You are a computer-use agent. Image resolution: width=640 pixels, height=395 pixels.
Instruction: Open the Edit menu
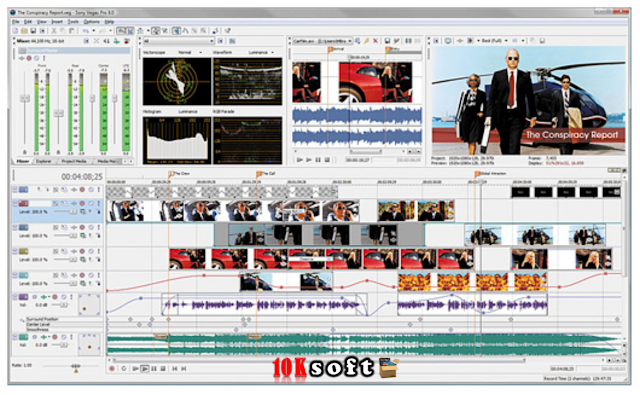point(28,22)
